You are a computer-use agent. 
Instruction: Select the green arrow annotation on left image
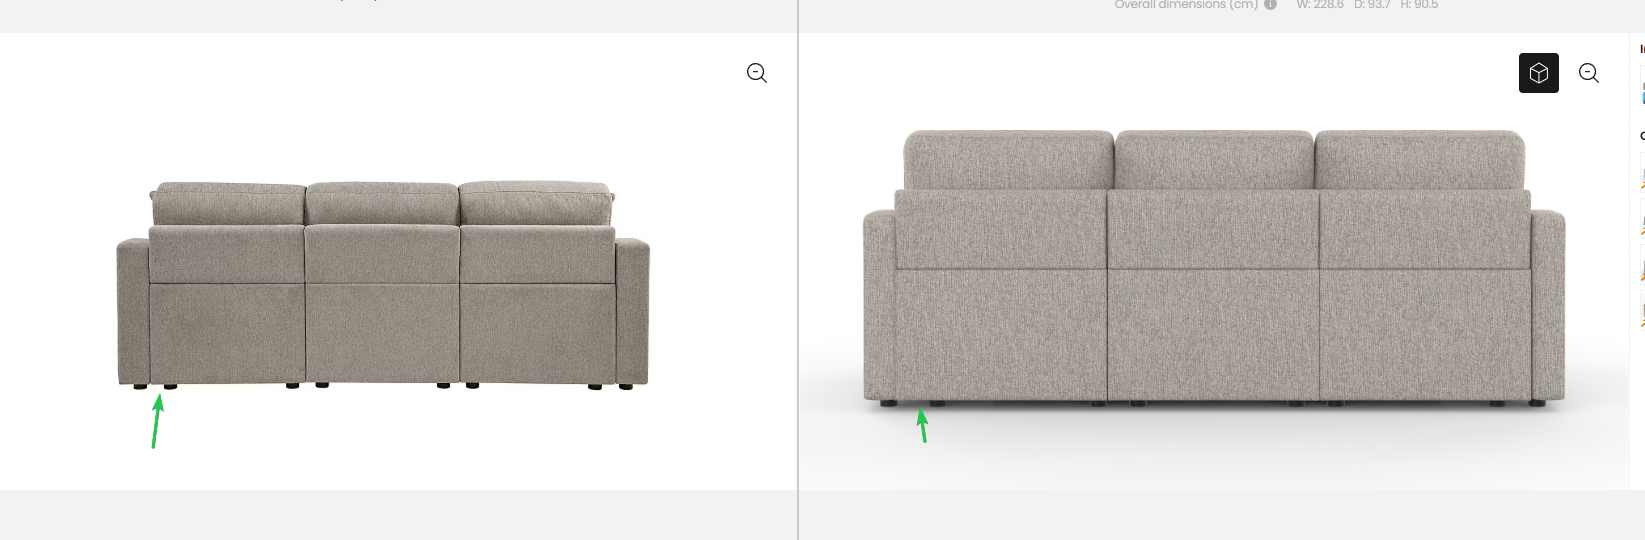(156, 422)
